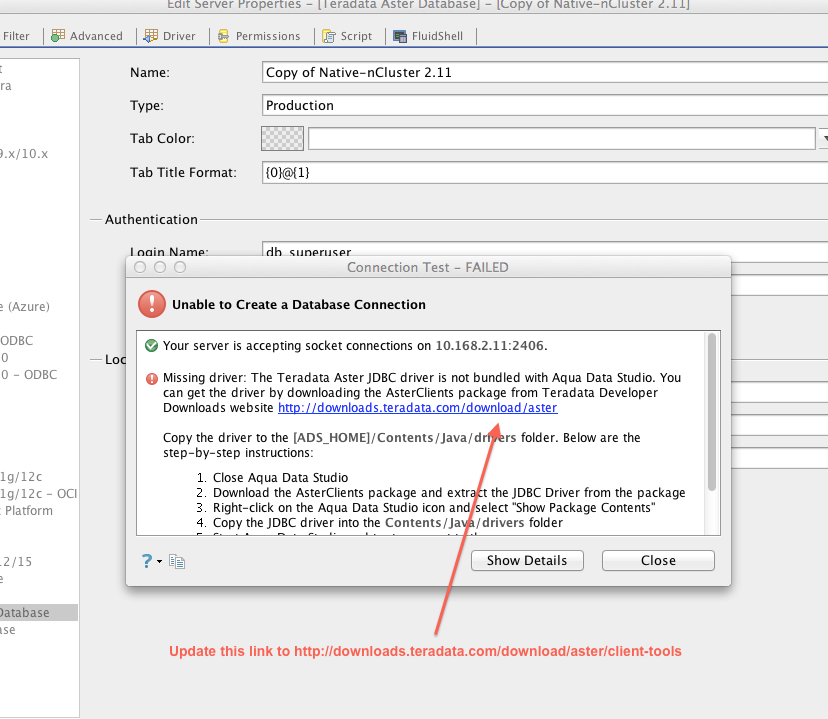Viewport: 828px width, 719px height.
Task: Open the FluidShell tab
Action: (x=428, y=36)
